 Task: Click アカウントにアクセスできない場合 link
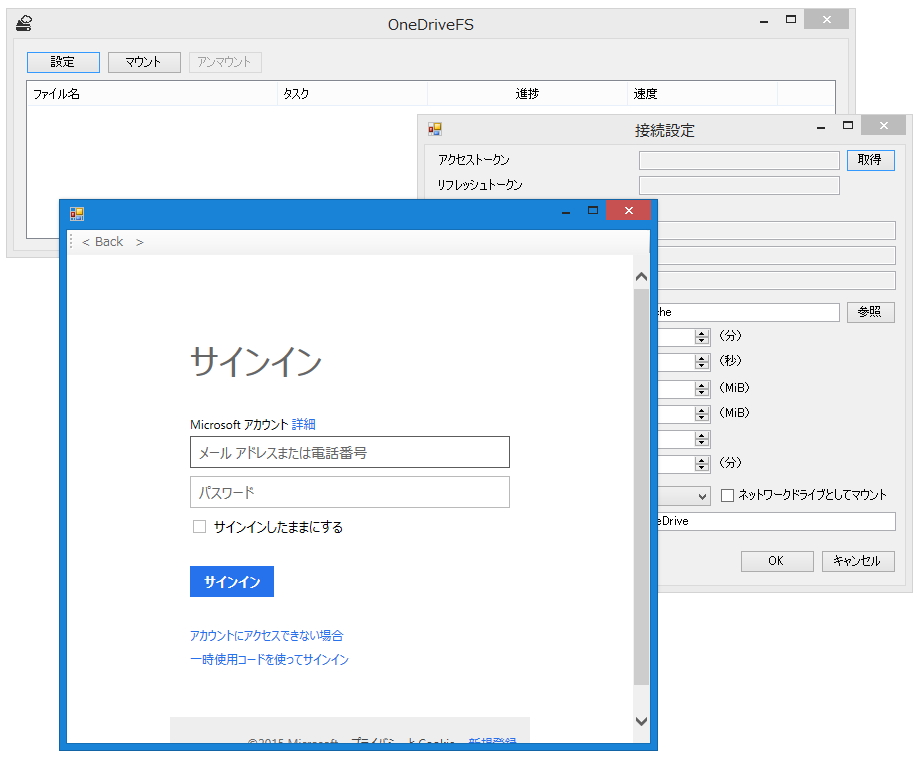point(266,635)
